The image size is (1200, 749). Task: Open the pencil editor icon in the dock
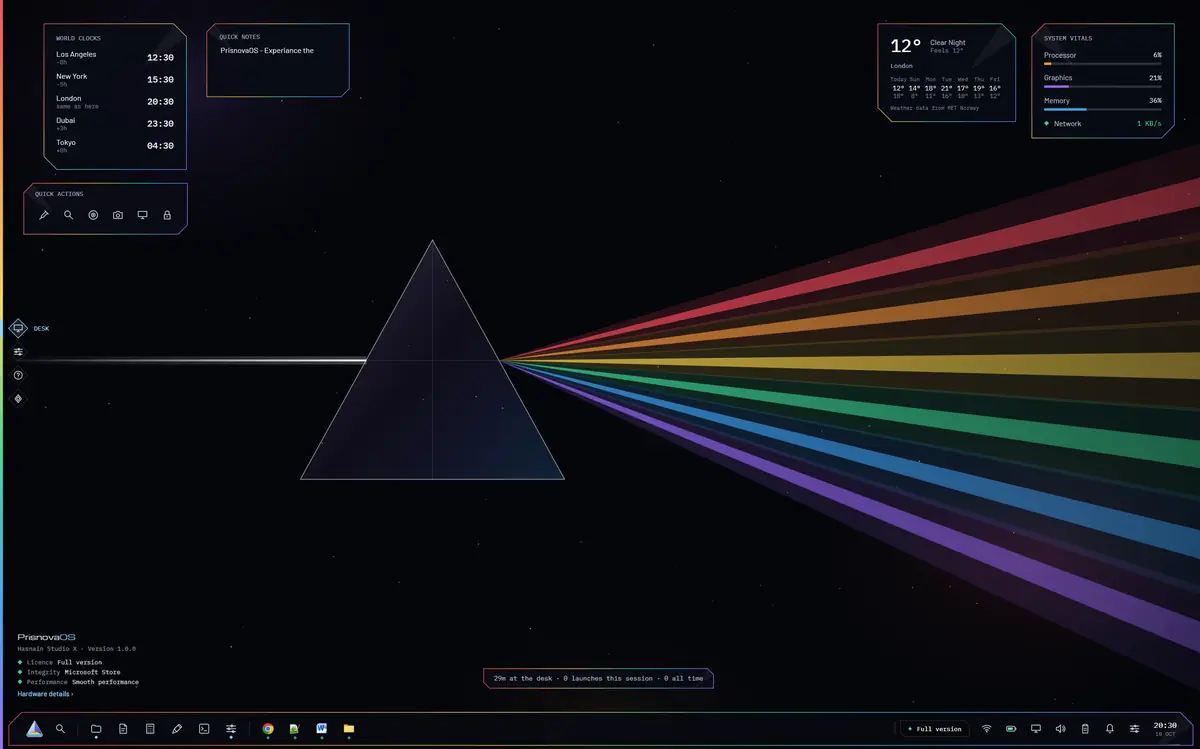[x=177, y=729]
